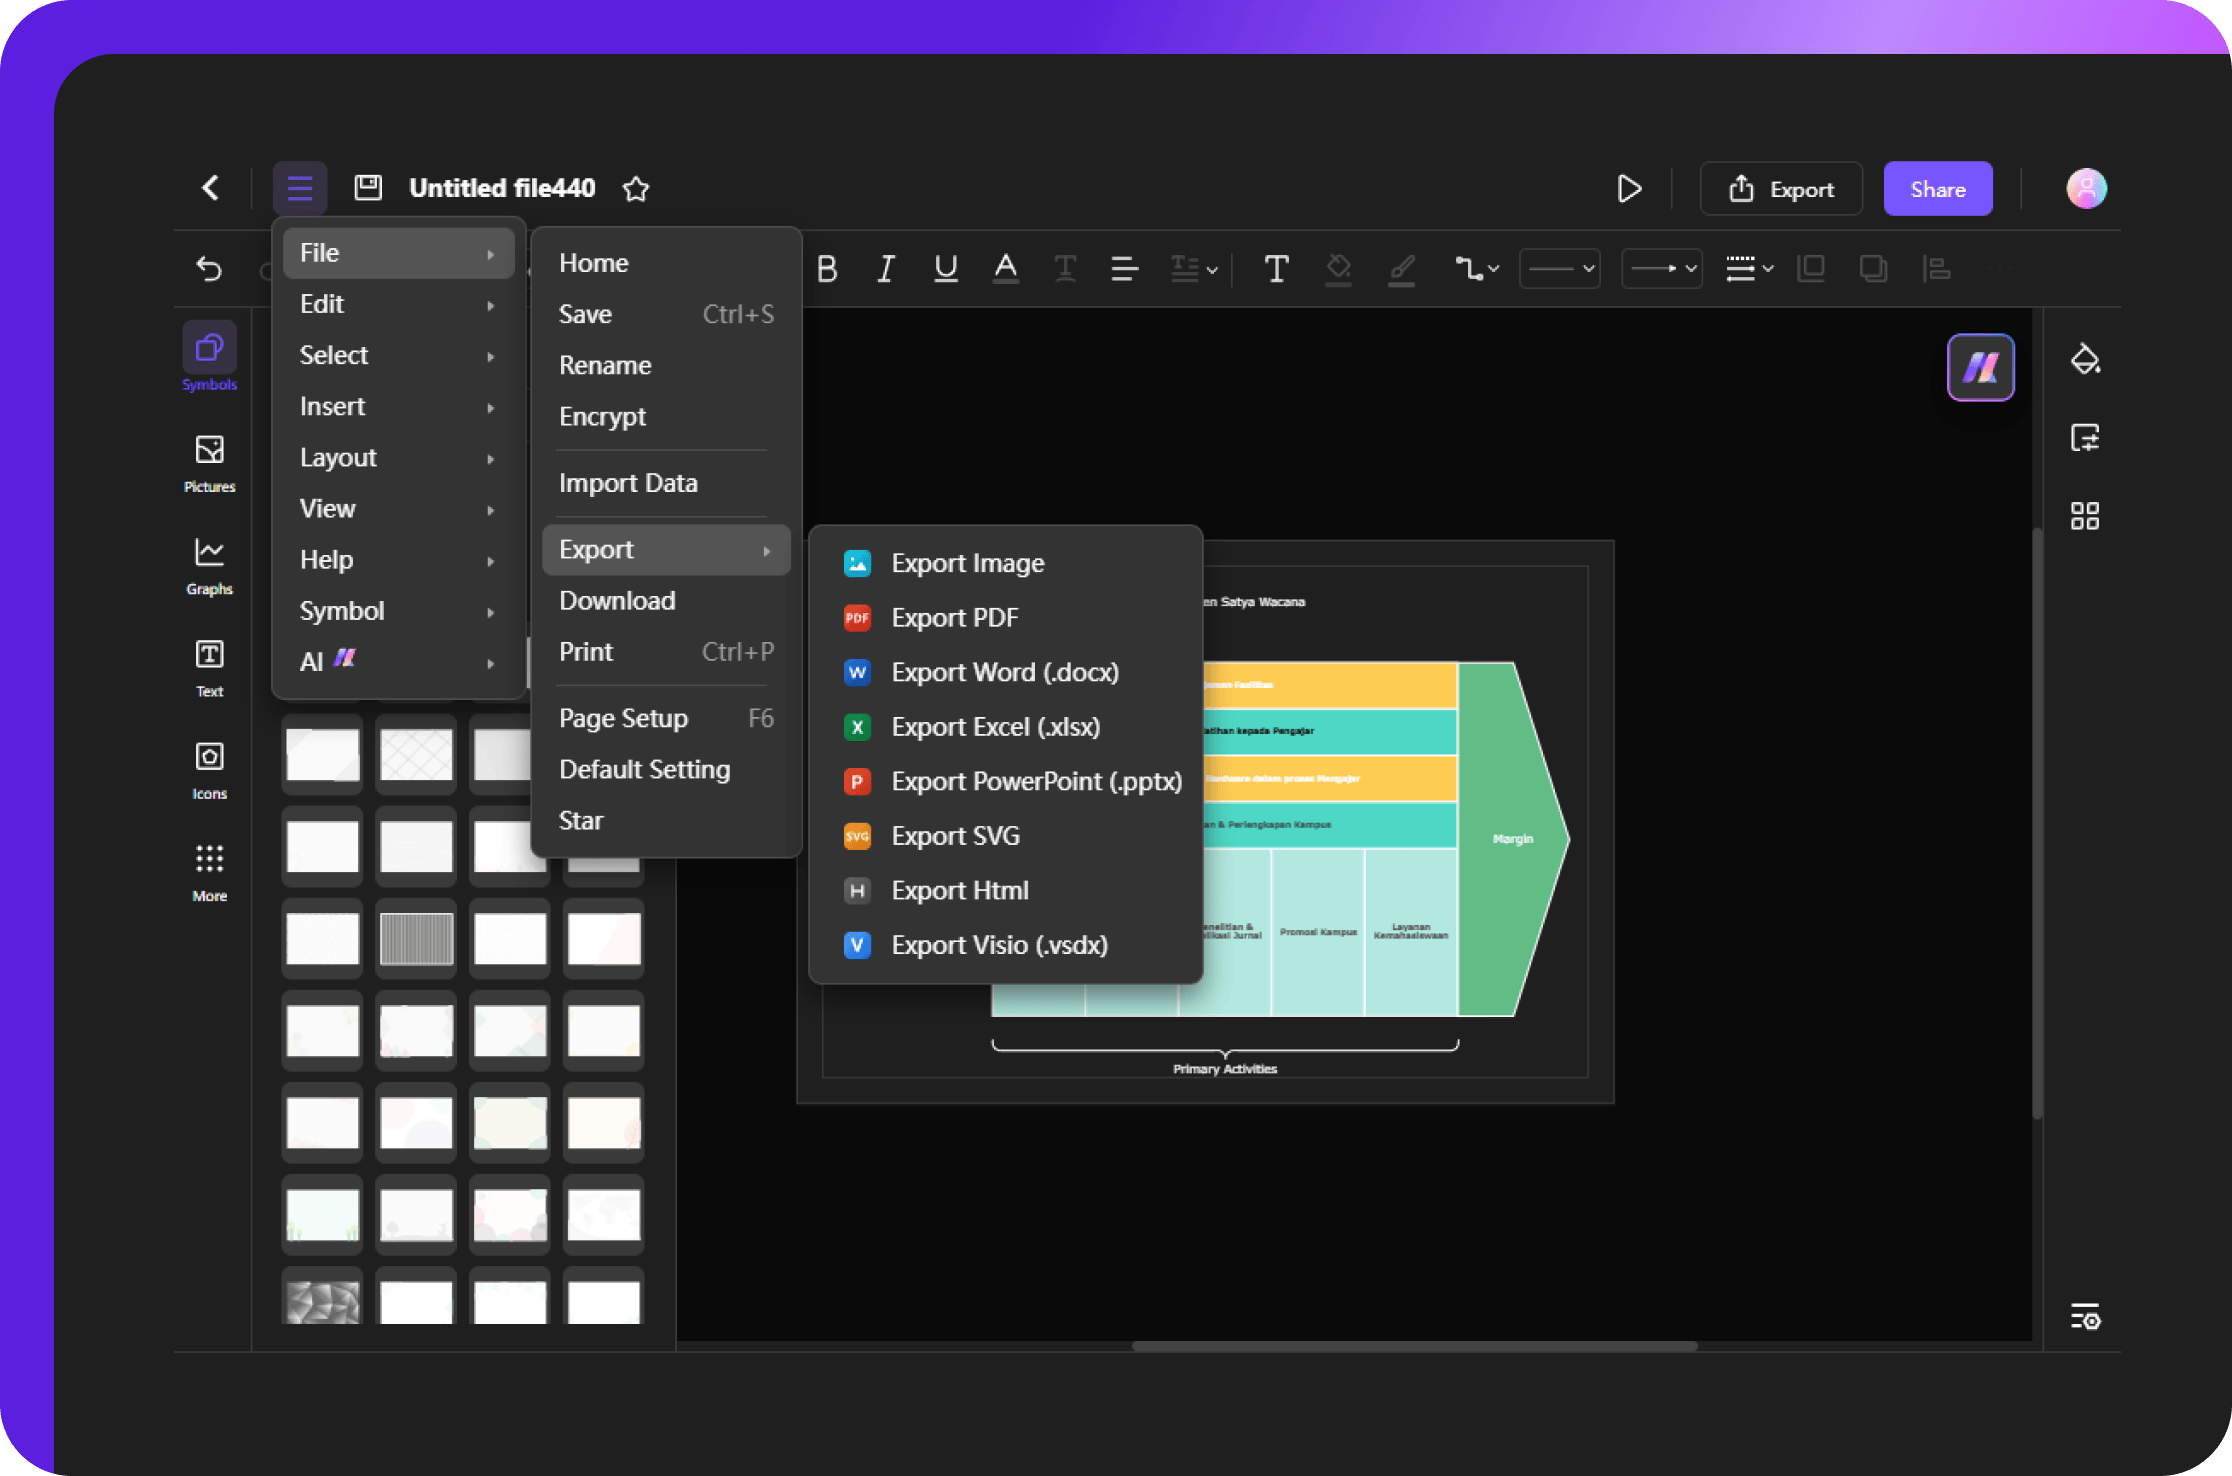Choose Download from File submenu
This screenshot has width=2232, height=1476.
point(666,600)
